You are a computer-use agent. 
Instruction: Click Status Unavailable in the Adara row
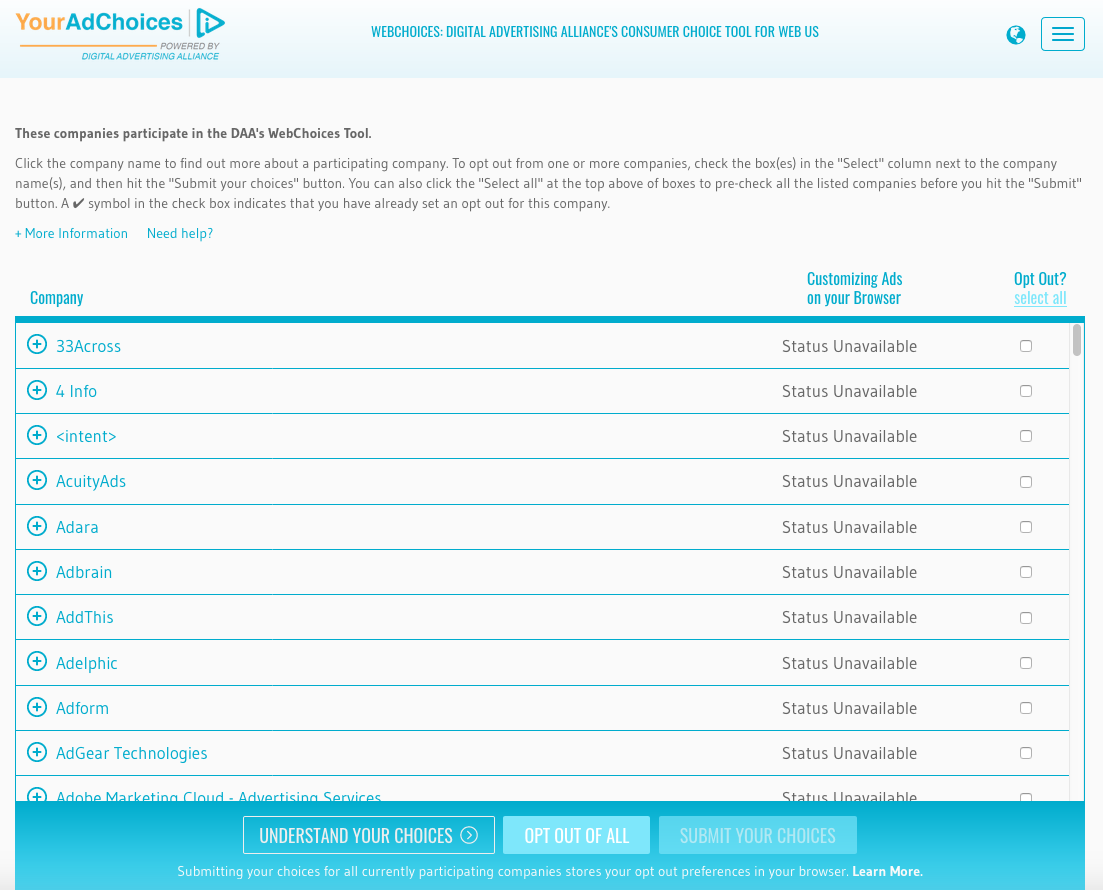[x=849, y=527]
